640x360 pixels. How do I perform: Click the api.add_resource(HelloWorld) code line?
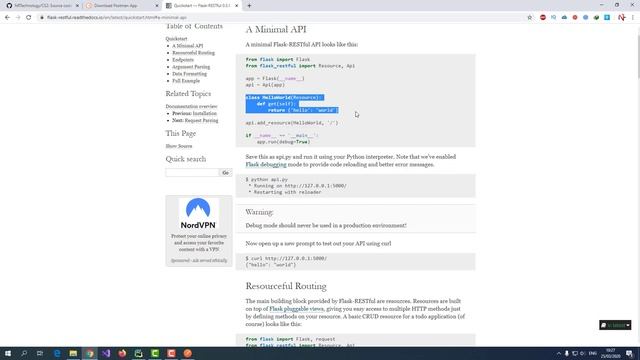point(291,123)
